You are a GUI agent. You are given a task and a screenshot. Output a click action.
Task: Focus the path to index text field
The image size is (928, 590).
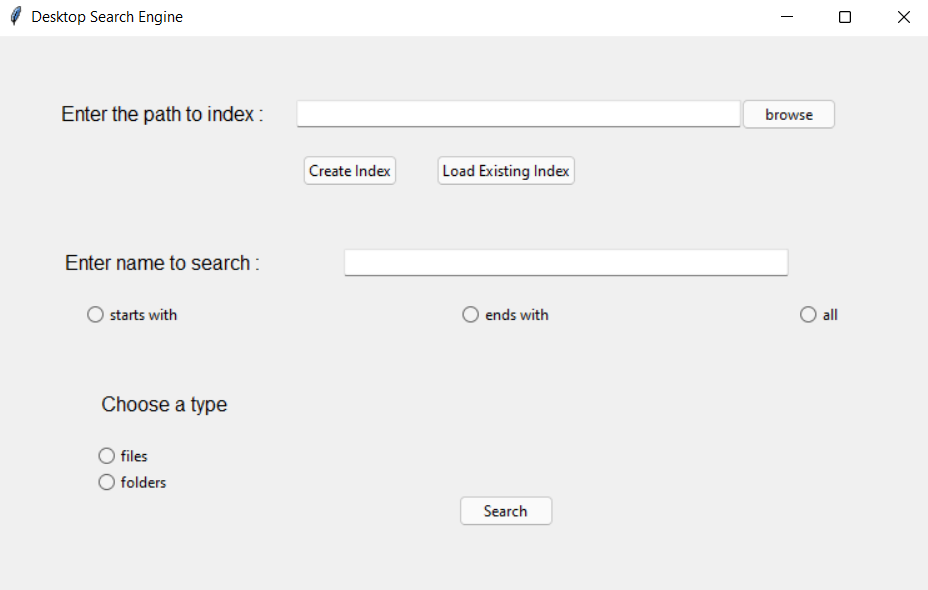click(x=518, y=114)
